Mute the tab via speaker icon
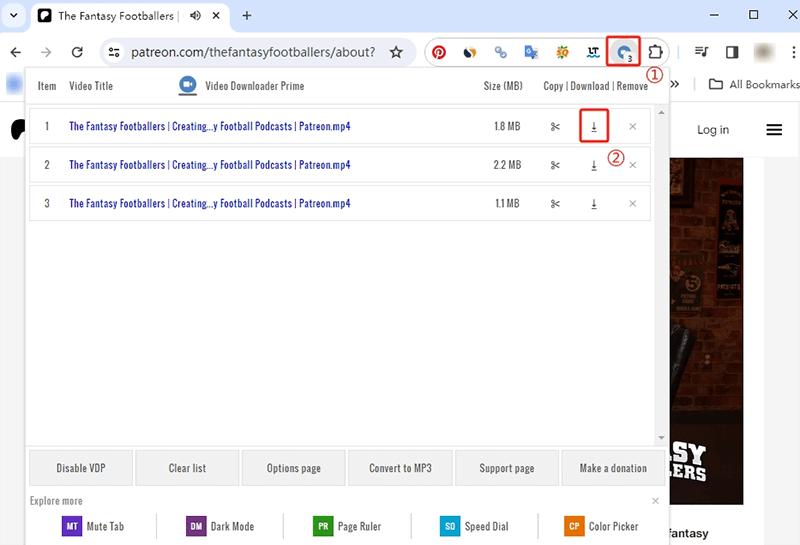Viewport: 800px width, 545px height. [193, 16]
